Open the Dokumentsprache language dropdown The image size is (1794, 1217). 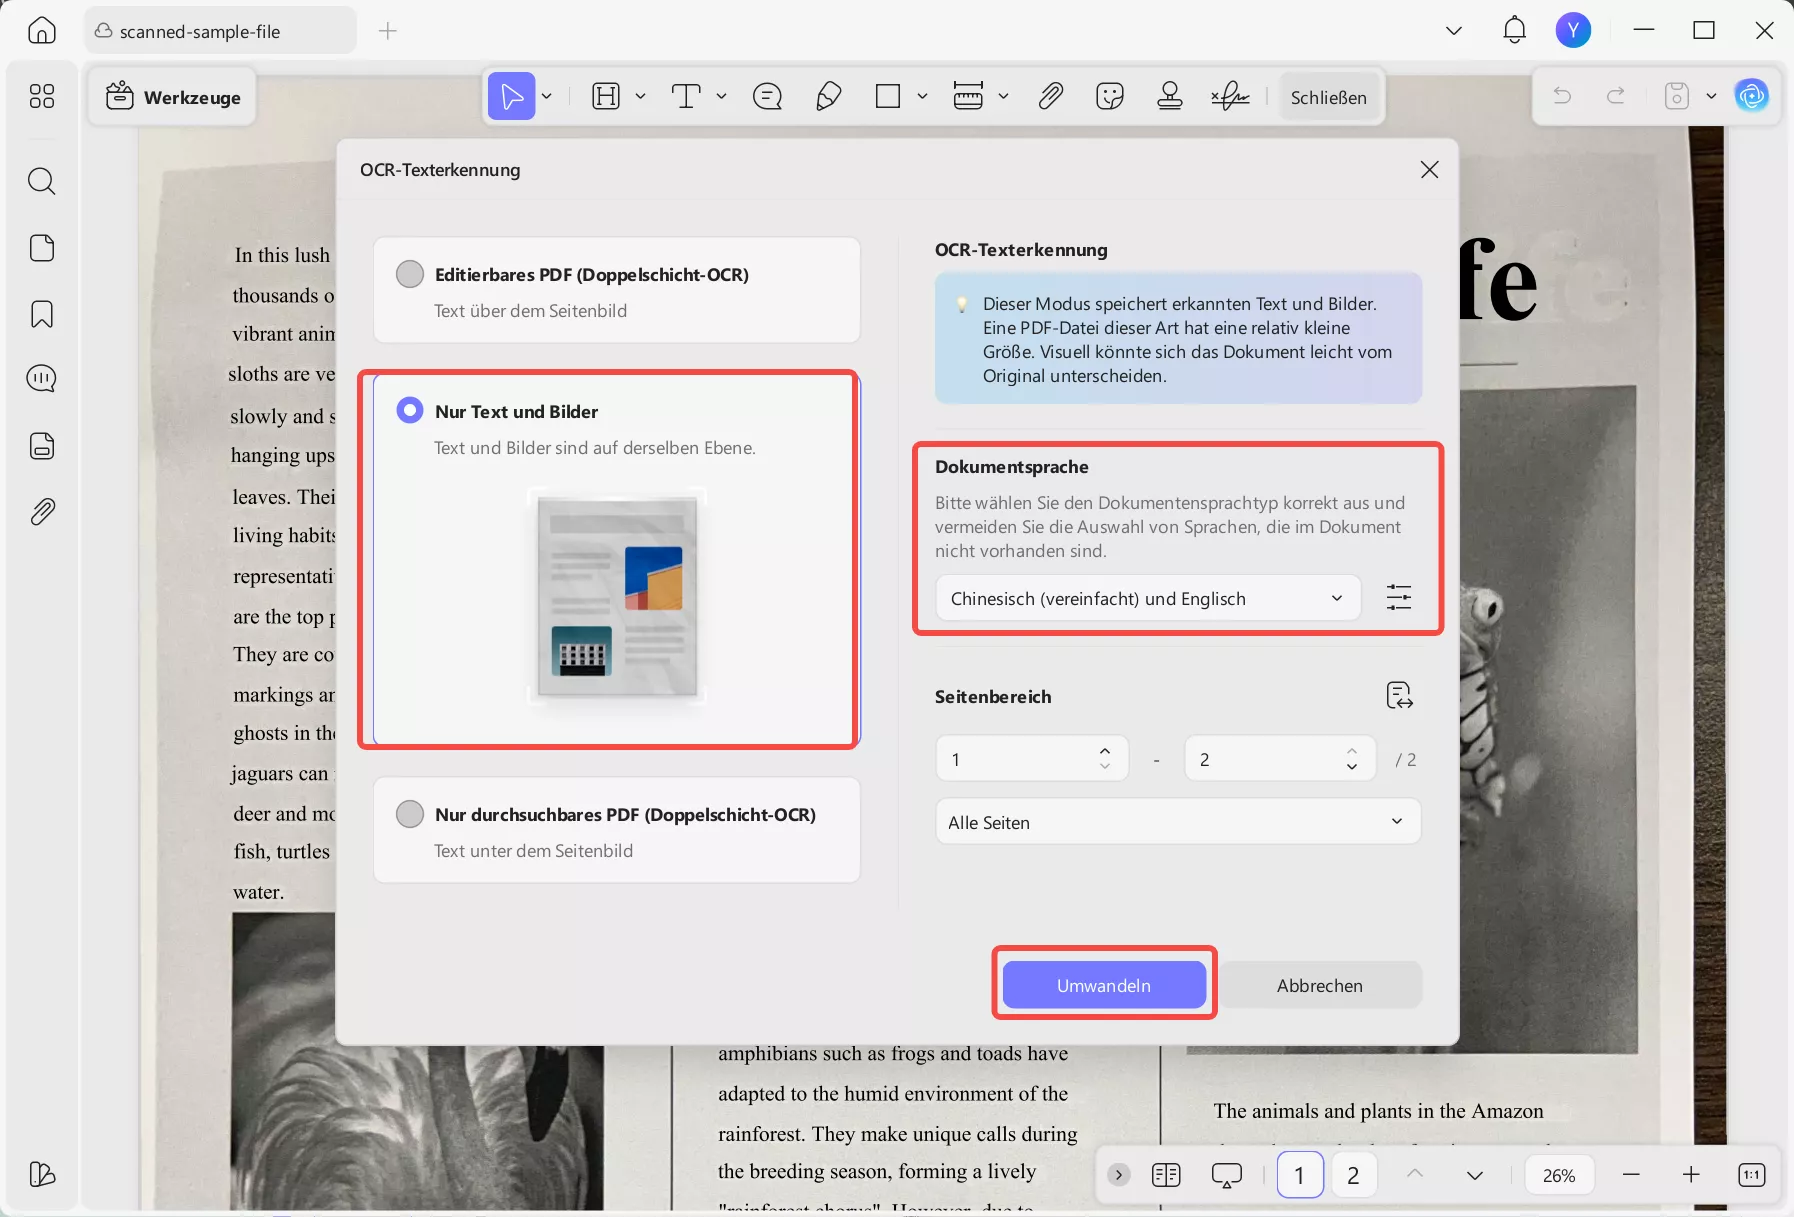[x=1148, y=598]
